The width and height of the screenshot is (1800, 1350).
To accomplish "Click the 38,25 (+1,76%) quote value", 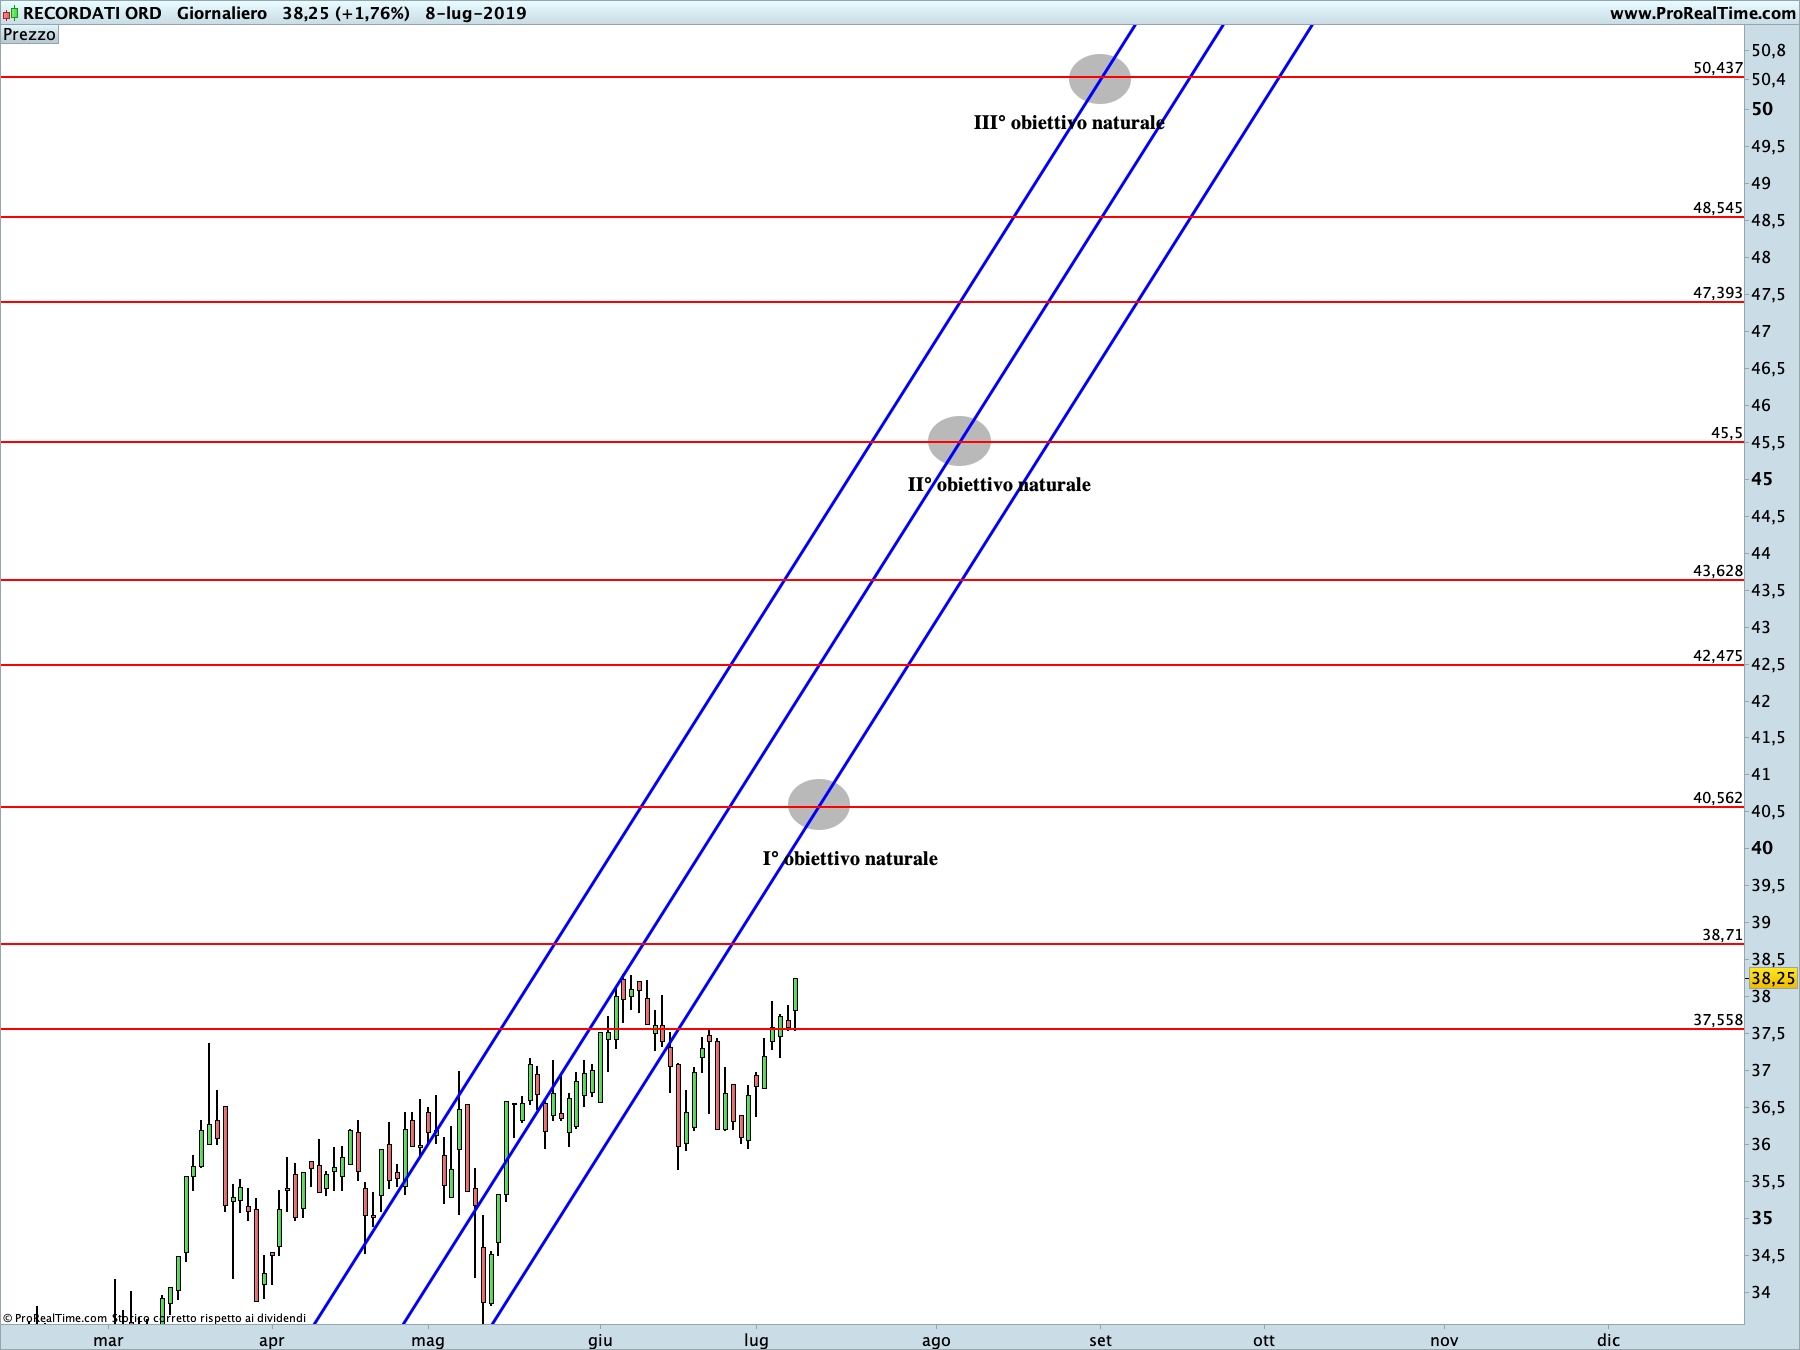I will [x=346, y=13].
